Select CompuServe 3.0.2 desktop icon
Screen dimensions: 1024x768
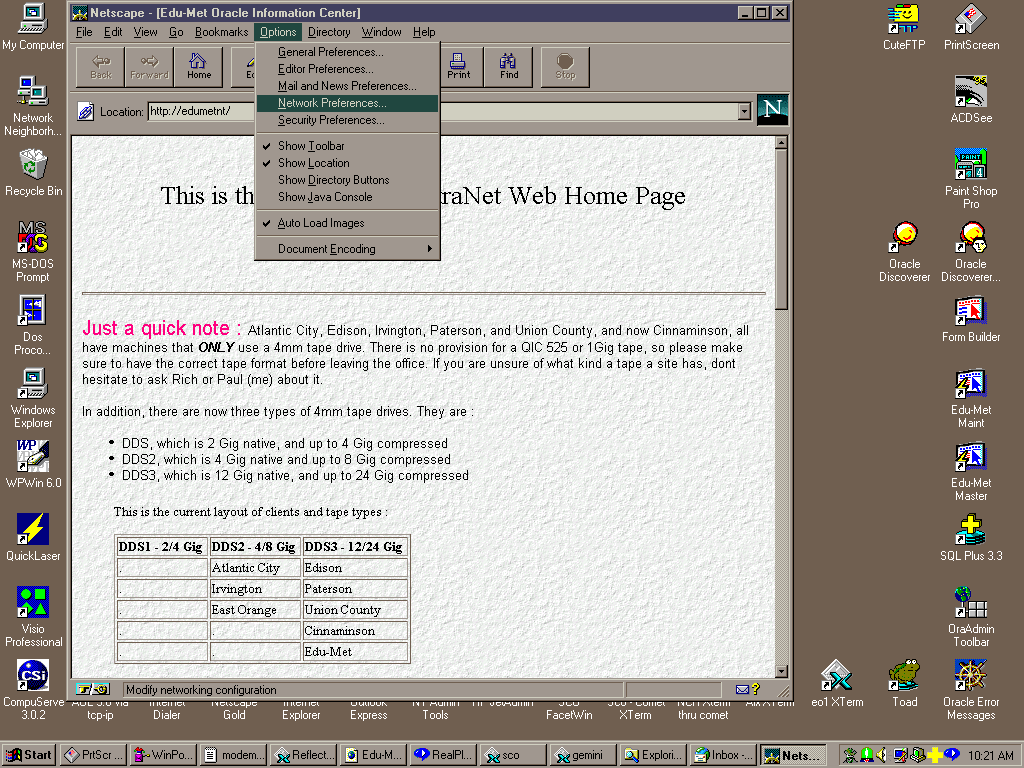click(33, 690)
